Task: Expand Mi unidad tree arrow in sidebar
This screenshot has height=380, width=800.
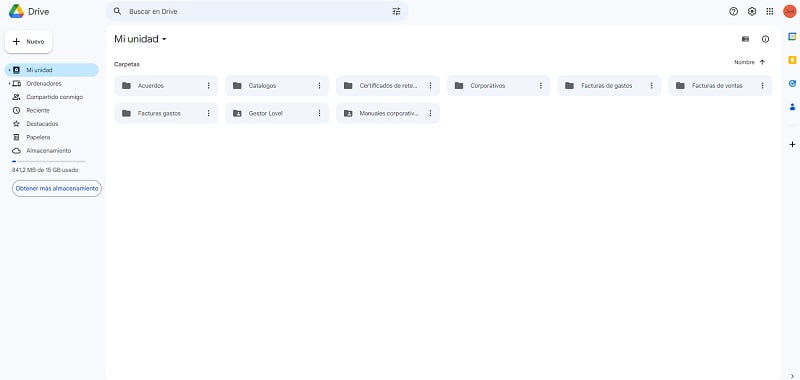Action: tap(9, 70)
